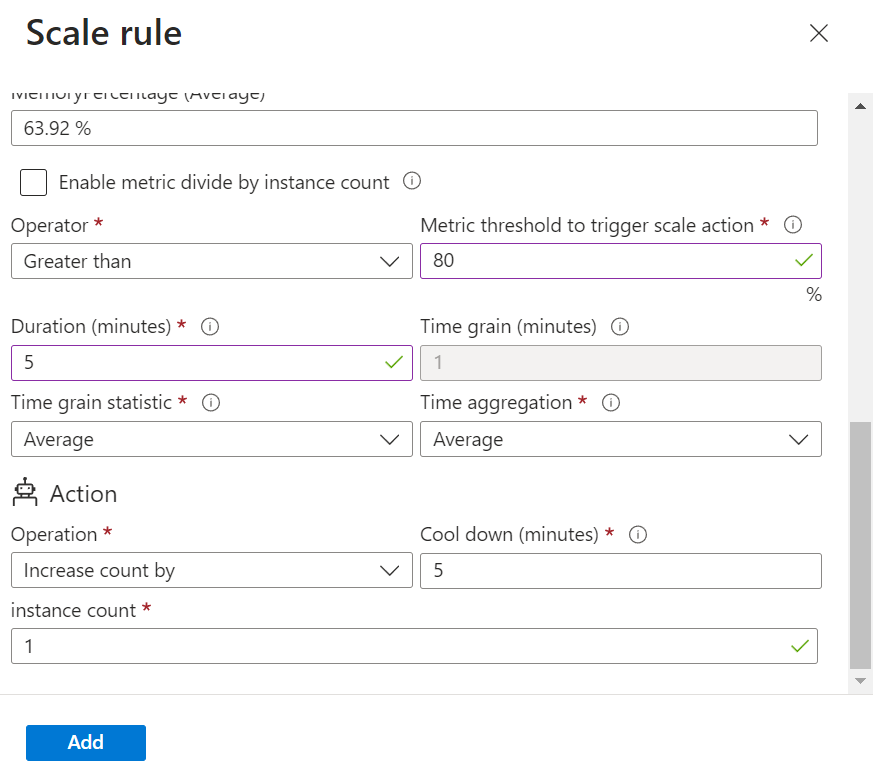Click the Duration minutes input field
Image resolution: width=873 pixels, height=771 pixels.
[195, 363]
